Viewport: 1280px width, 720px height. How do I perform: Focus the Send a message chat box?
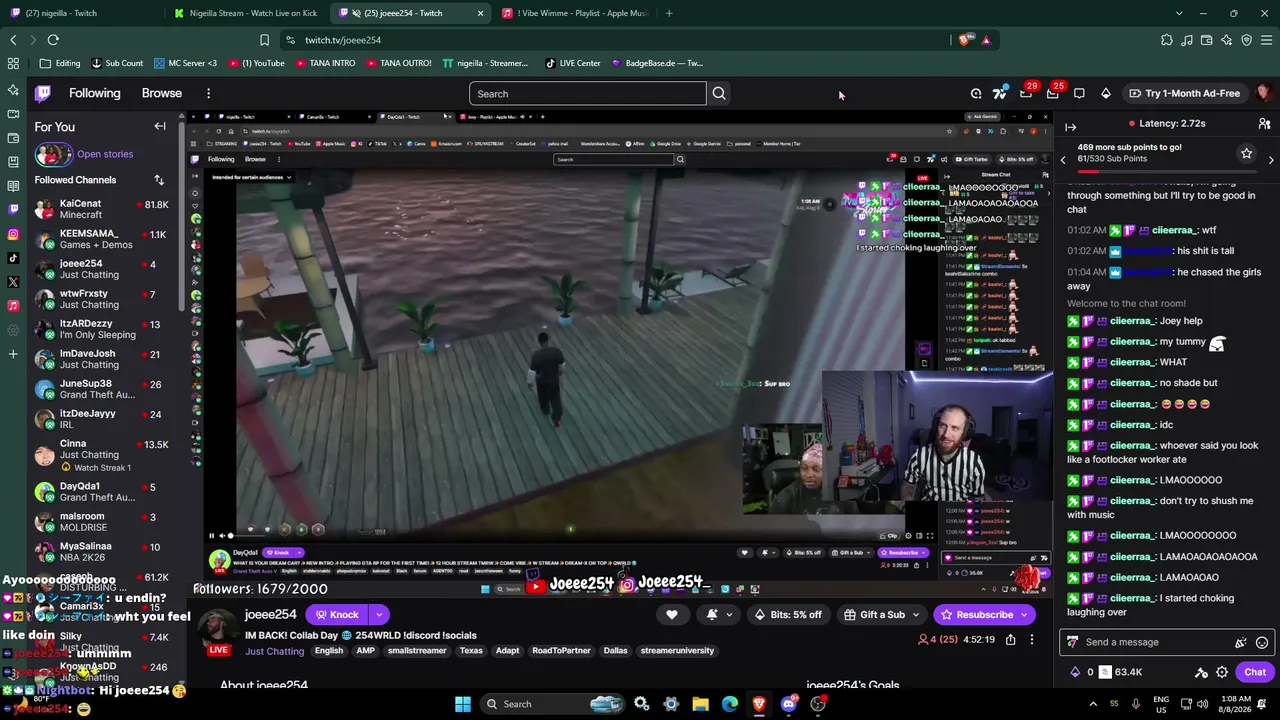1150,643
